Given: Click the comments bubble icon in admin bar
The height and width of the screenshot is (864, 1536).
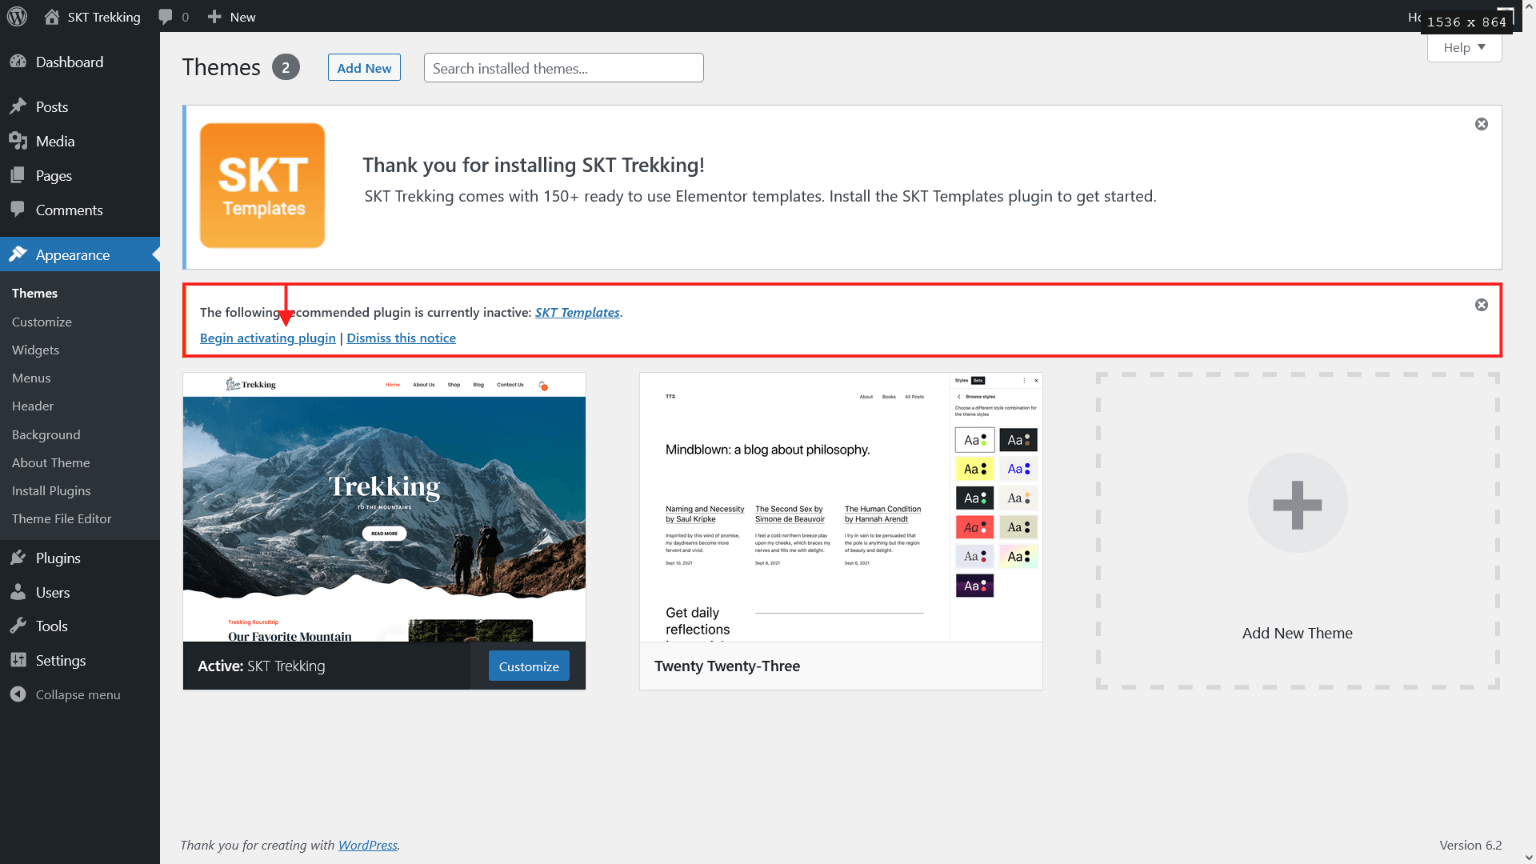Looking at the screenshot, I should tap(166, 16).
